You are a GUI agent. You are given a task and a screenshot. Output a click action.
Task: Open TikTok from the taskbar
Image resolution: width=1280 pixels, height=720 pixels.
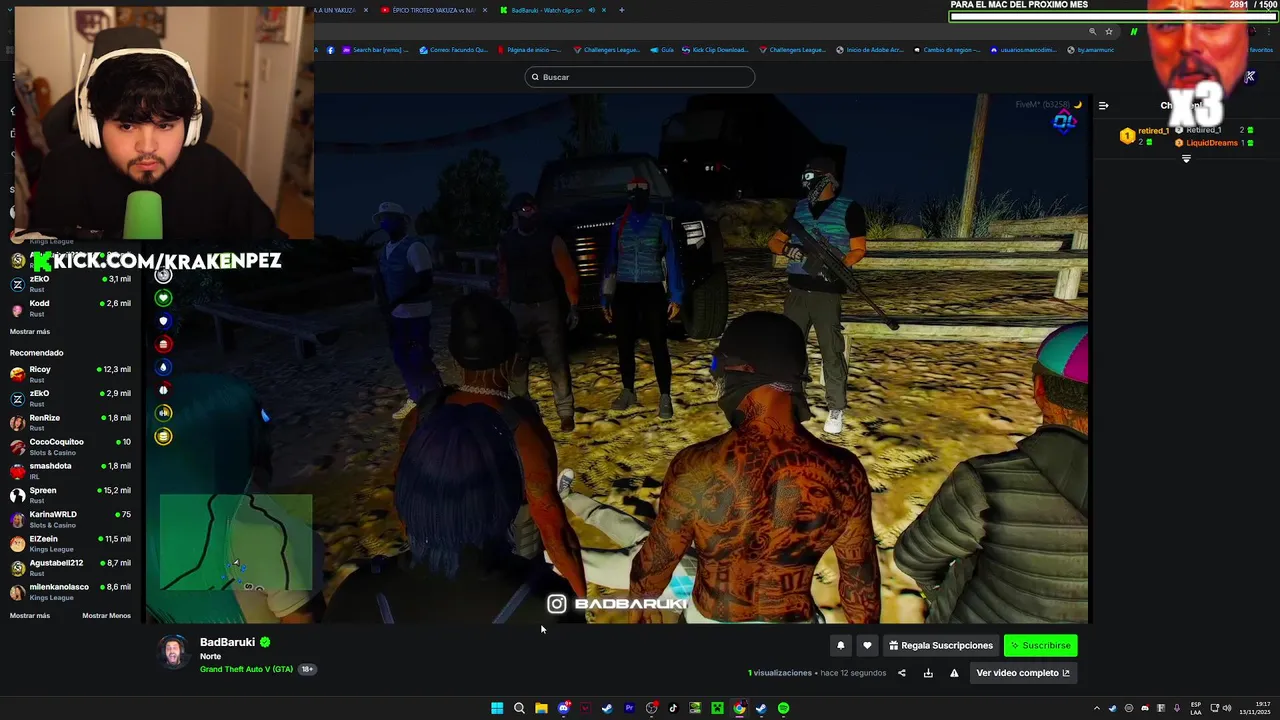pyautogui.click(x=673, y=708)
